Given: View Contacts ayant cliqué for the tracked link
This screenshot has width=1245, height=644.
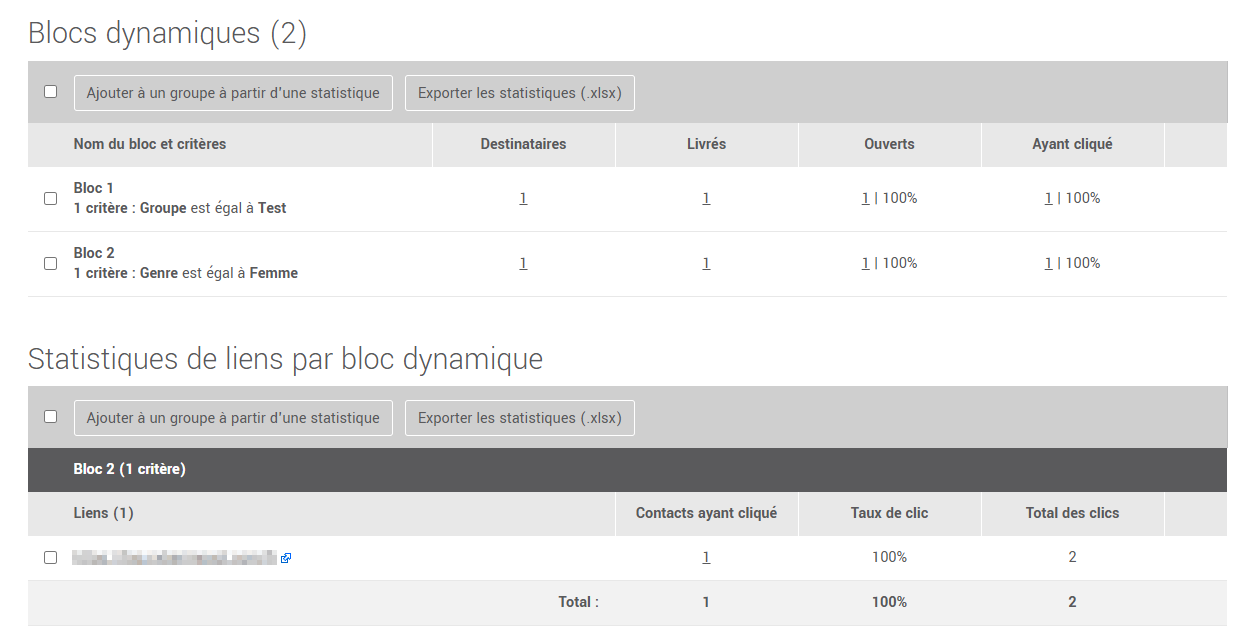Looking at the screenshot, I should click(706, 557).
